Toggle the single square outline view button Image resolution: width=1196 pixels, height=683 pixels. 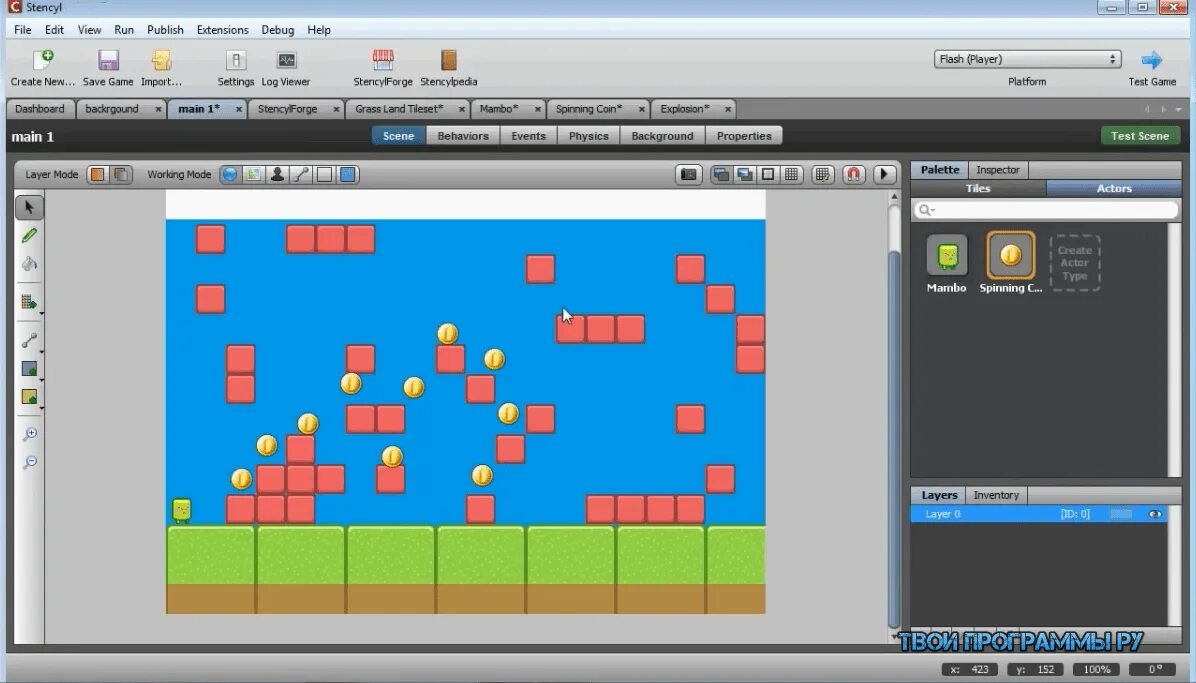coord(768,175)
